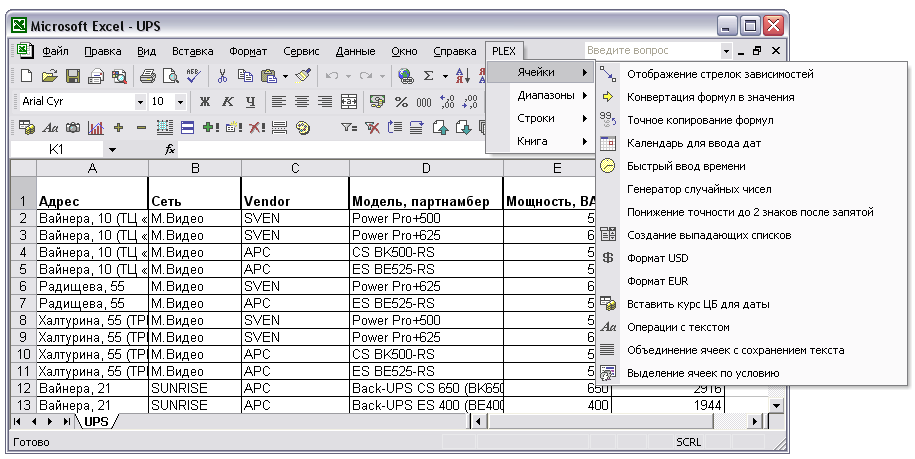Click the Введите вопрос help input box
This screenshot has width=915, height=459.
(650, 50)
